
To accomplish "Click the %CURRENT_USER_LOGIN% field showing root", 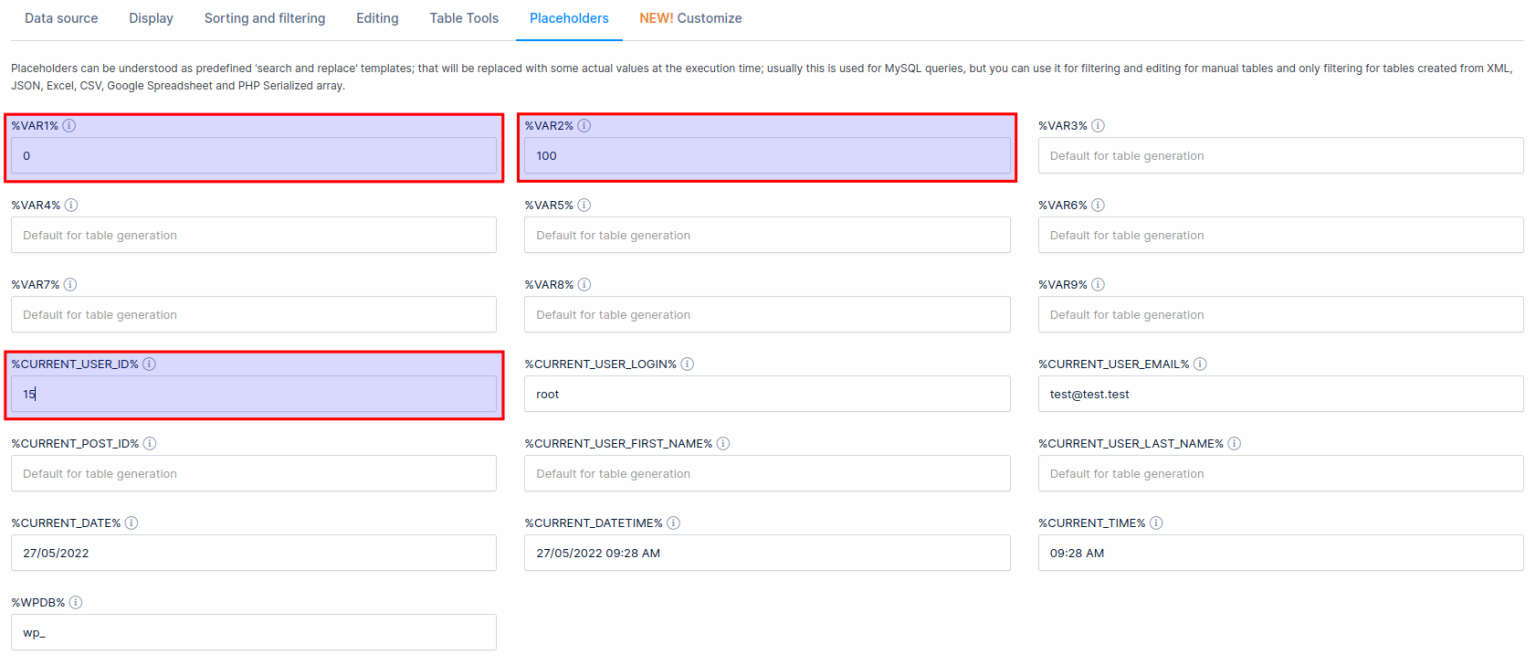I will 767,394.
